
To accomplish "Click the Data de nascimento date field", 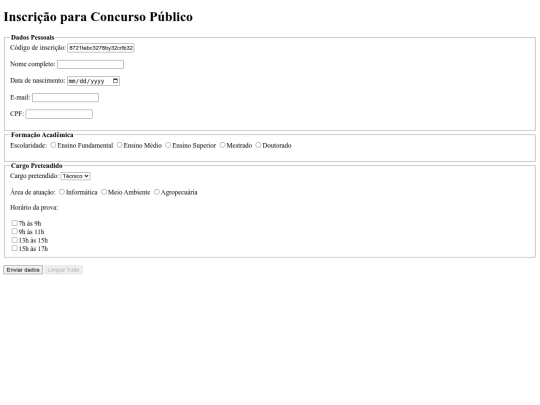I will tap(93, 81).
